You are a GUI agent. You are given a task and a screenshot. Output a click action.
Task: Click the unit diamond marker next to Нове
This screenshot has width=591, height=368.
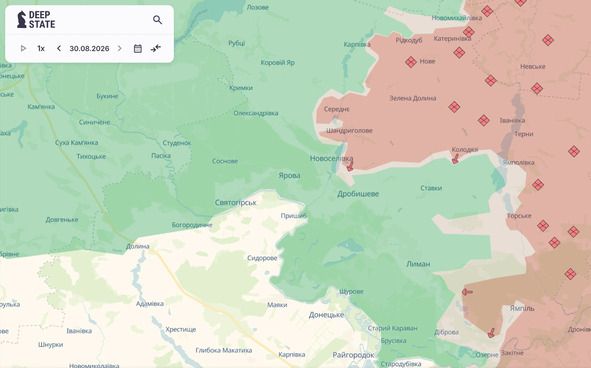coord(411,62)
